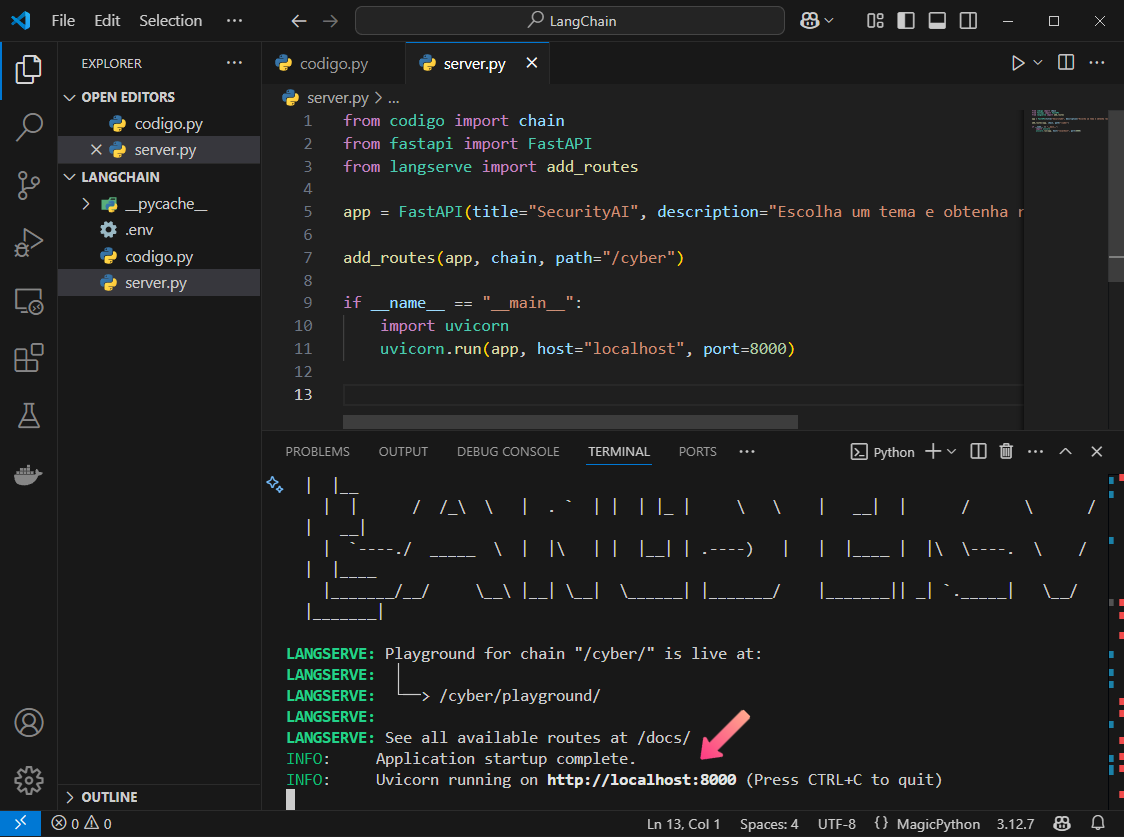Open the Selection menu
This screenshot has height=837, width=1124.
[171, 21]
